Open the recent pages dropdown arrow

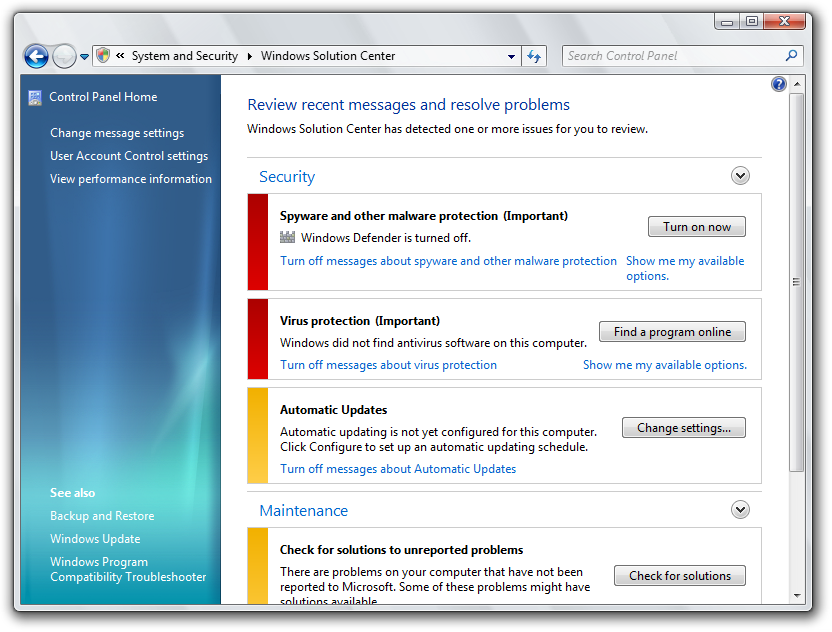point(84,56)
